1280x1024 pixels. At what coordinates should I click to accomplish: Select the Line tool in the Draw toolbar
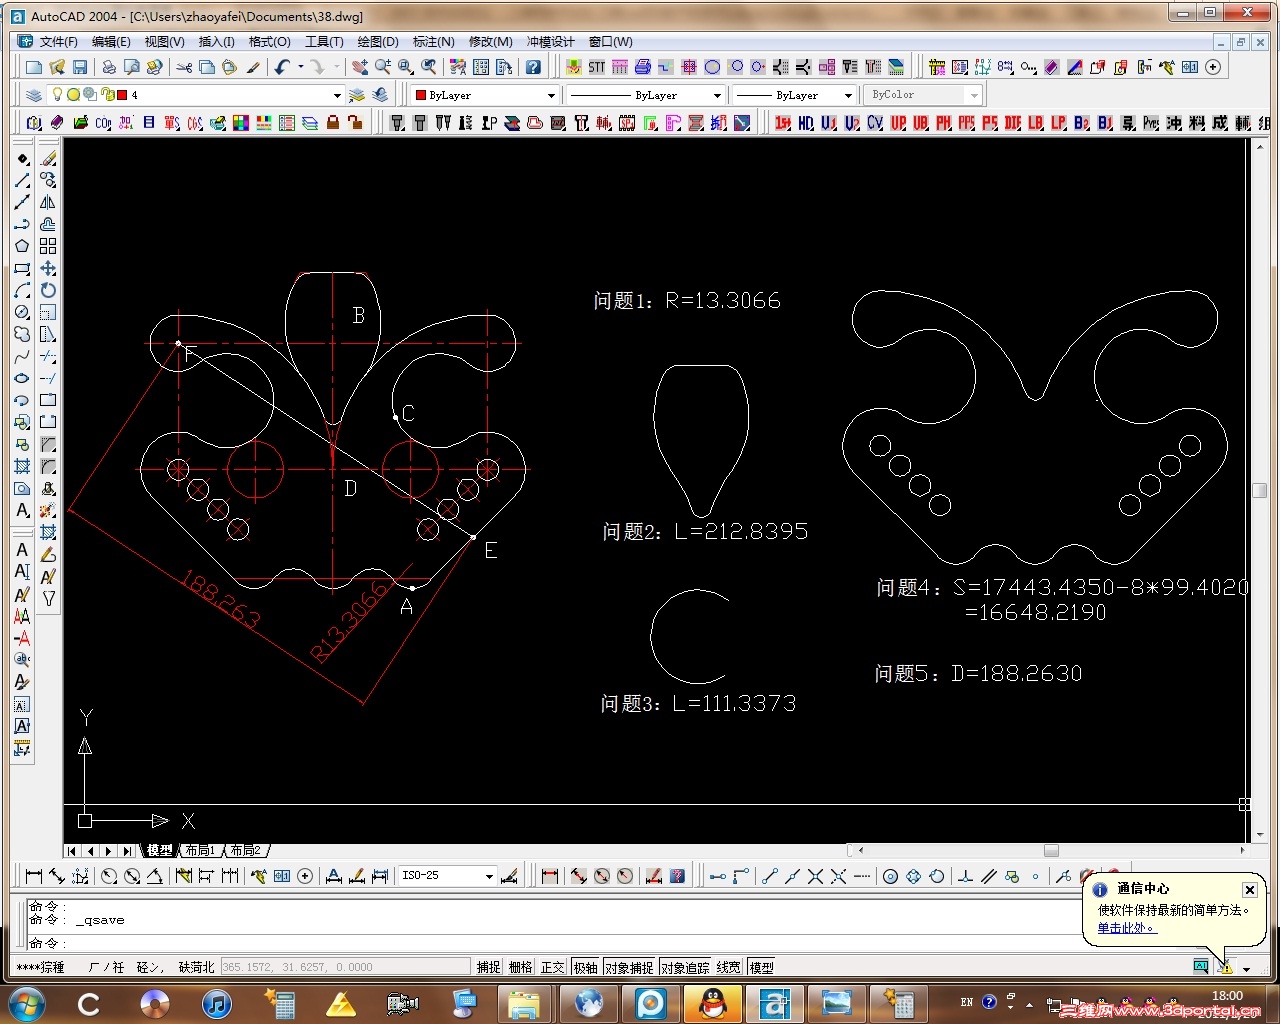pos(22,181)
